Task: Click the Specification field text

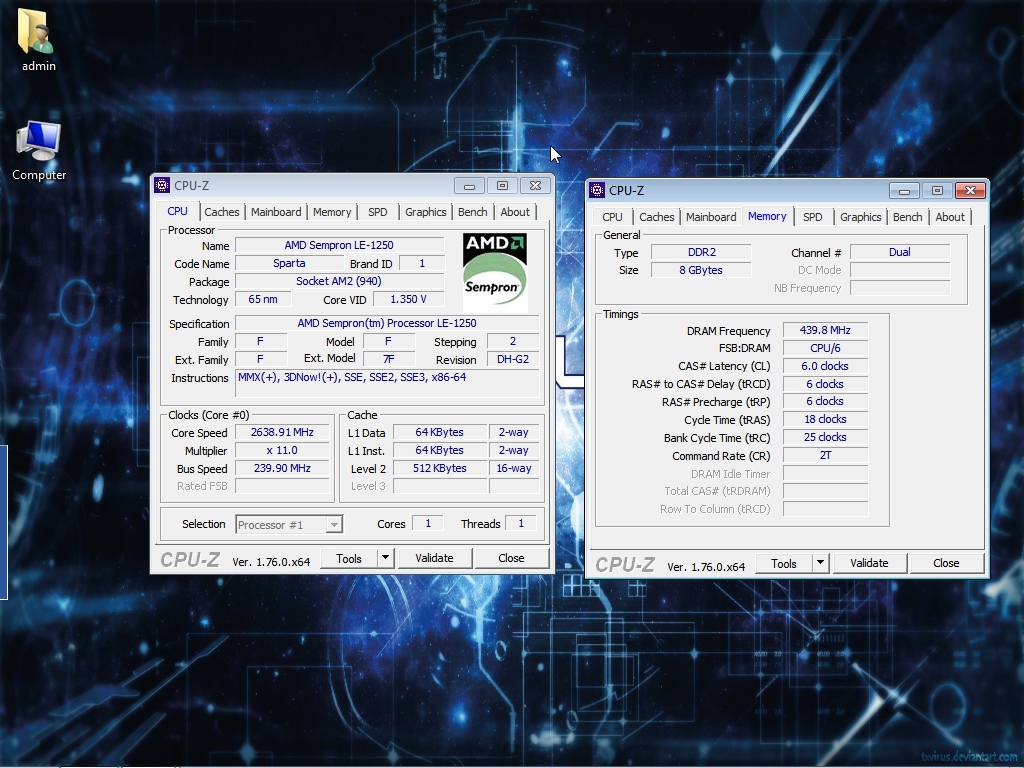Action: point(387,323)
